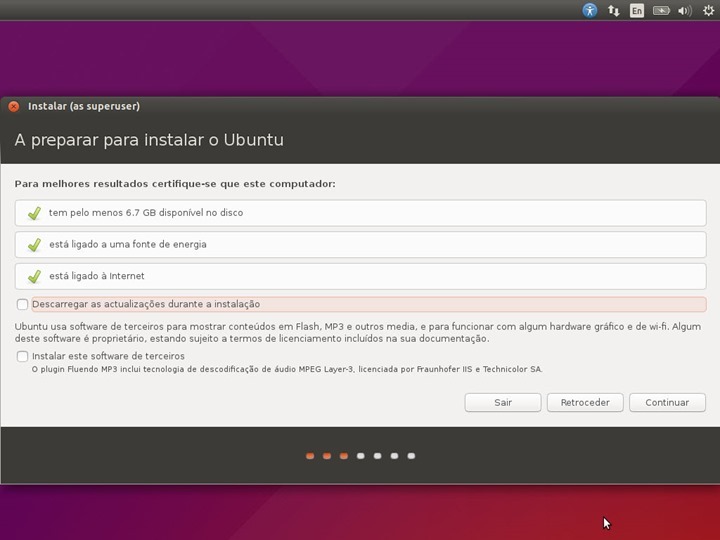Open the system settings gear menu
720x540 pixels.
(709, 11)
